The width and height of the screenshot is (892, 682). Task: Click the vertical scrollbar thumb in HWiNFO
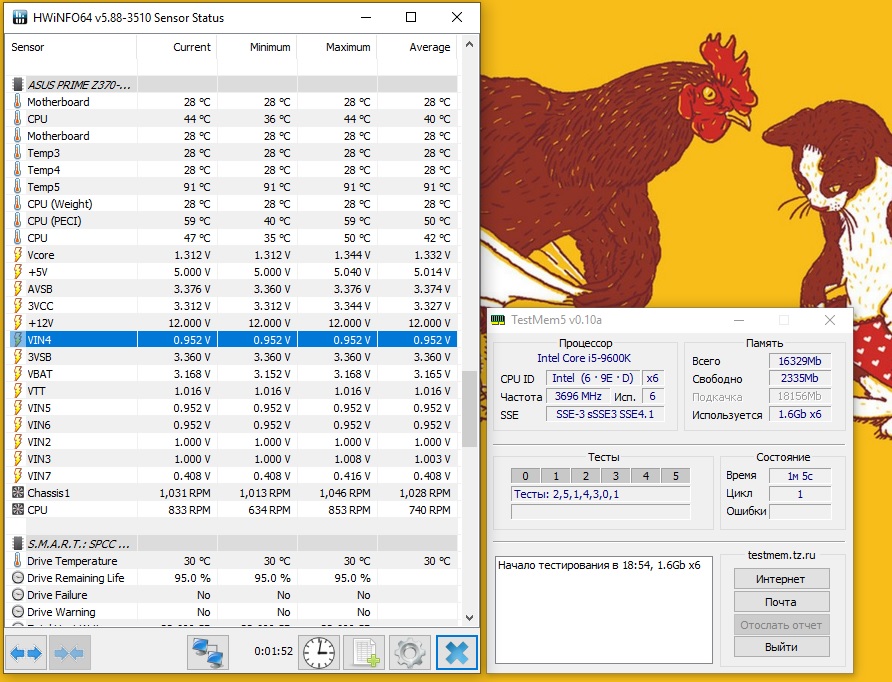click(469, 409)
